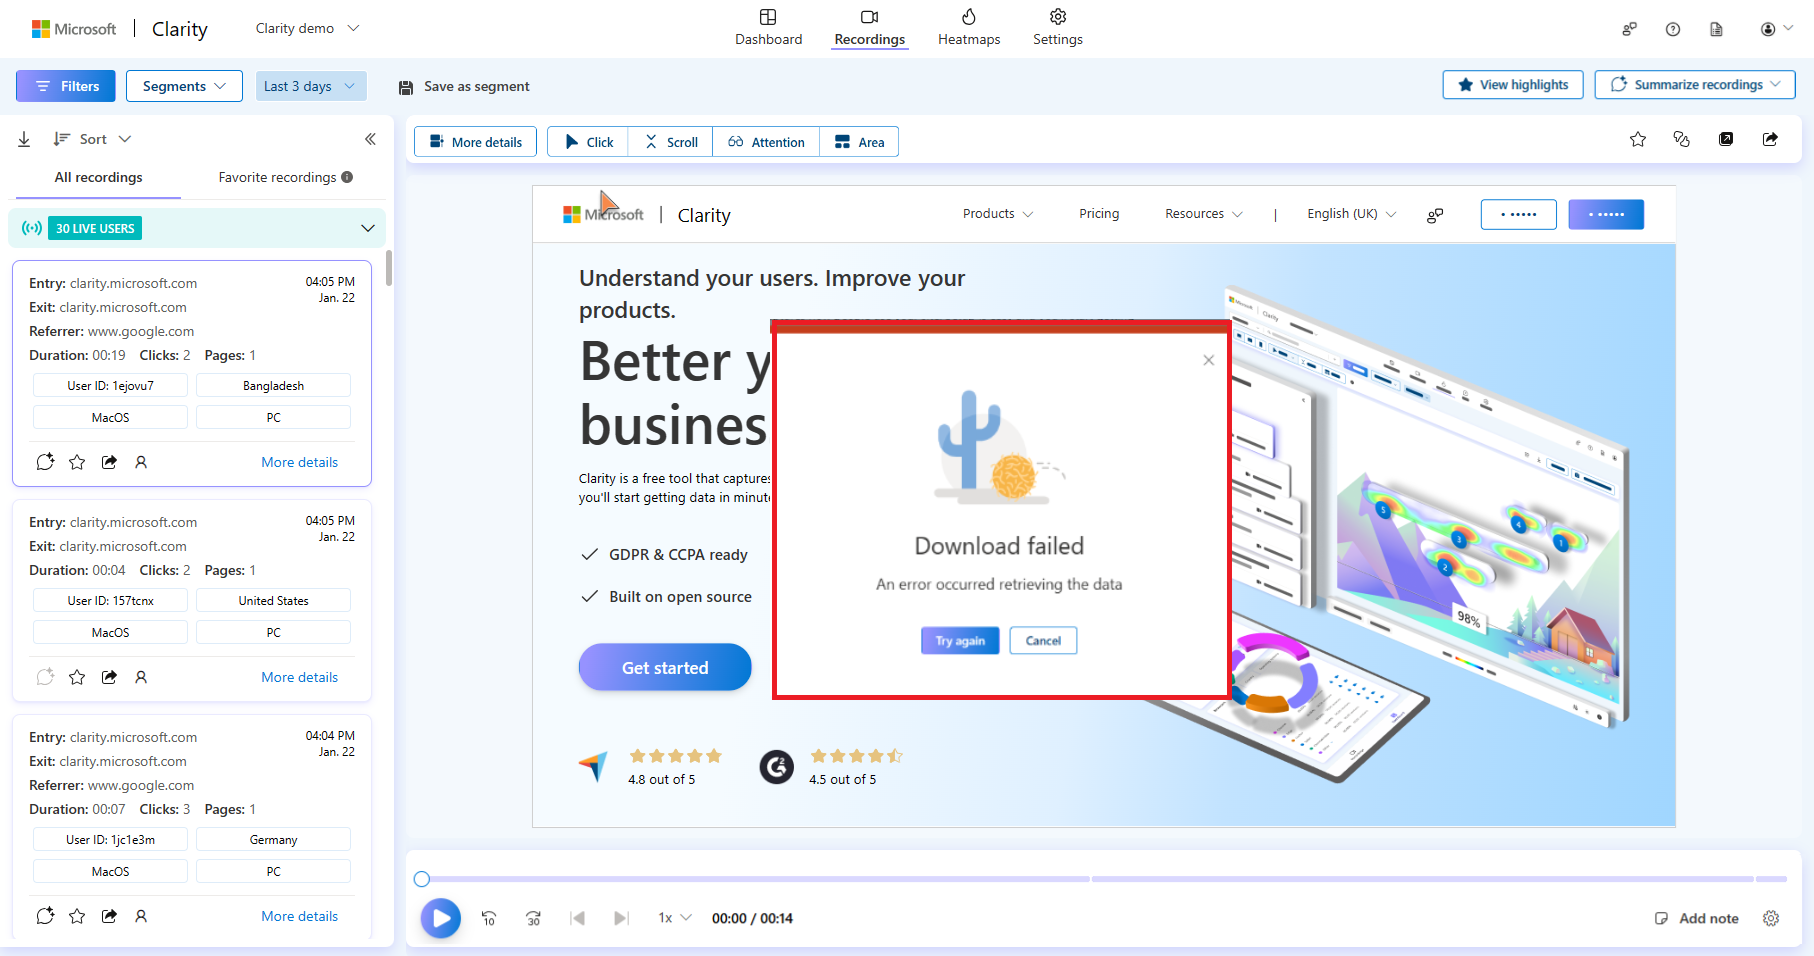Click the recordings list scrollbar
The image size is (1814, 956).
(388, 268)
